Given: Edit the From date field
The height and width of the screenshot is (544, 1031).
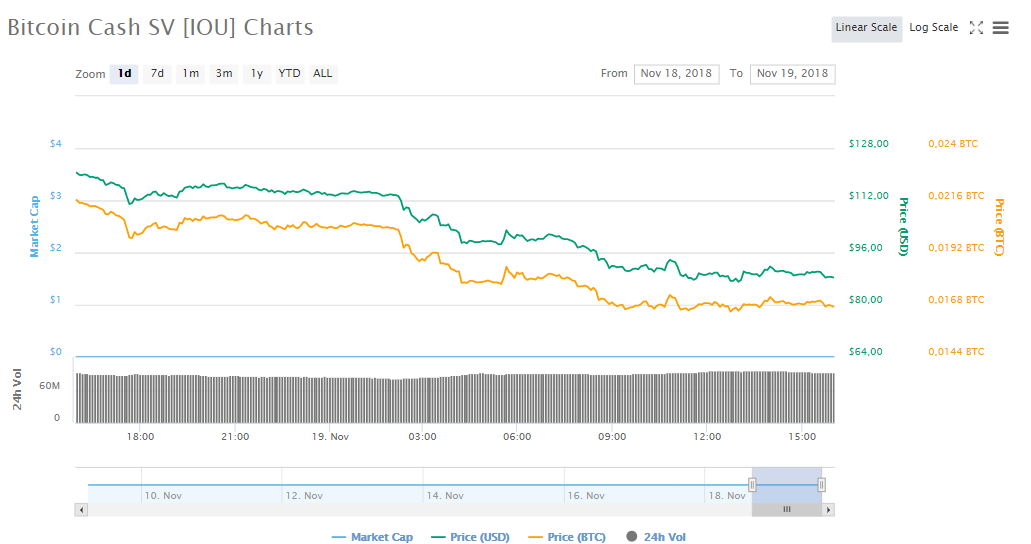Looking at the screenshot, I should tap(676, 74).
